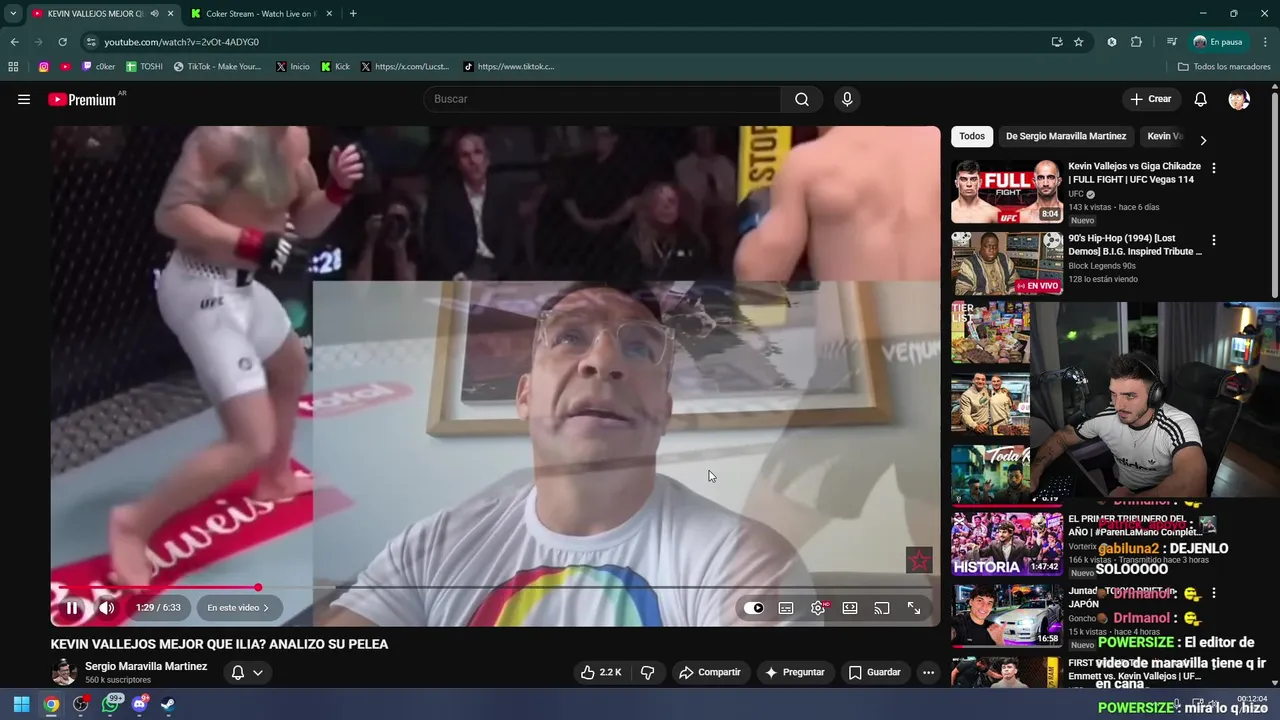The image size is (1280, 720).
Task: Show more filter chips with right arrow
Action: tap(1203, 140)
